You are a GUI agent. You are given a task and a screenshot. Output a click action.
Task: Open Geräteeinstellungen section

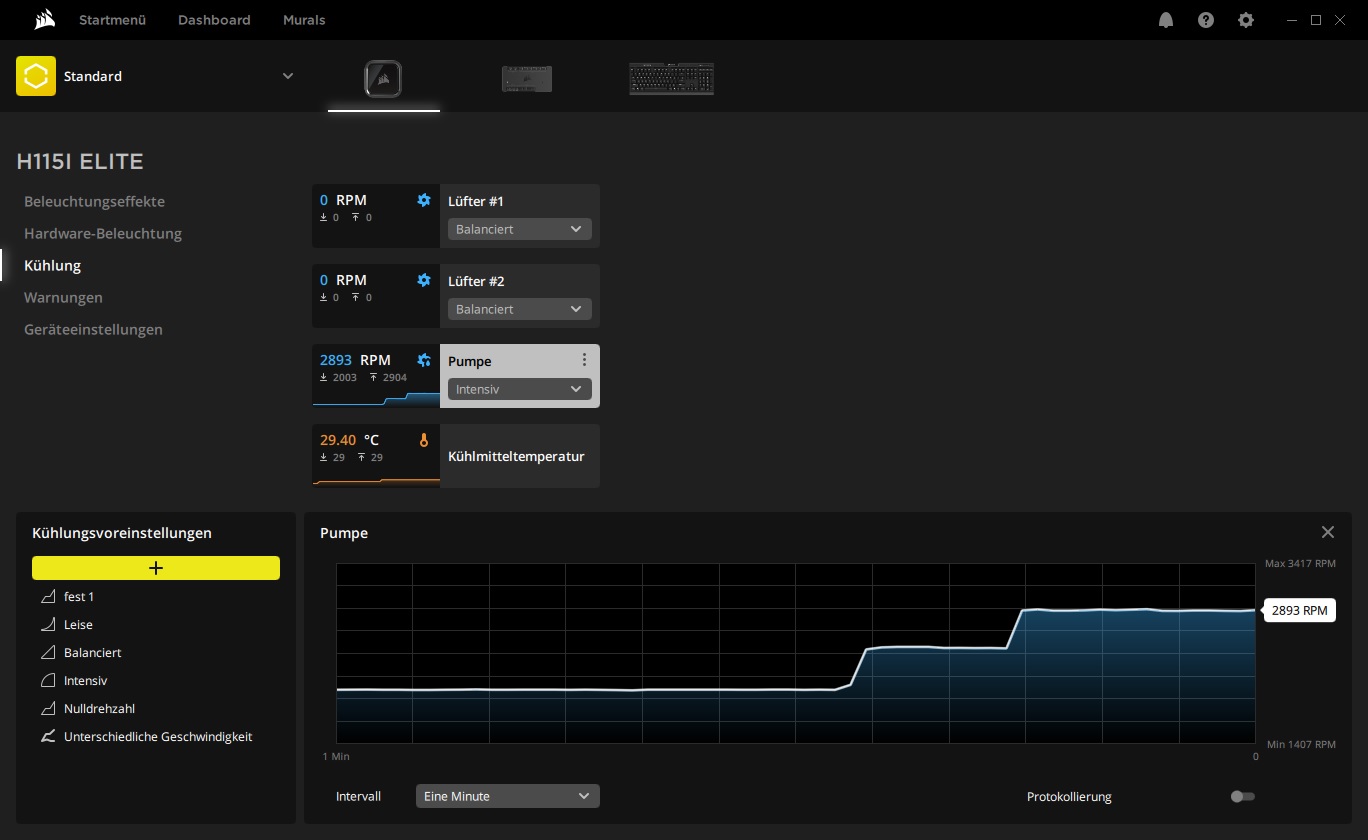[x=93, y=329]
